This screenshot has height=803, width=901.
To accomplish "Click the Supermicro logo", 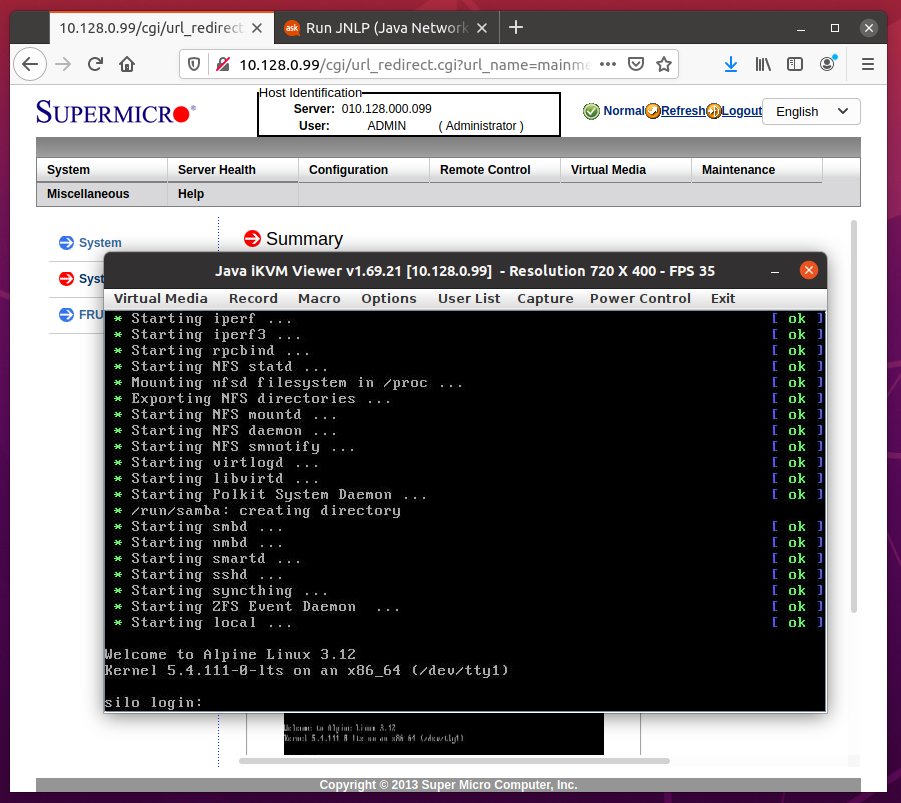I will [x=115, y=112].
